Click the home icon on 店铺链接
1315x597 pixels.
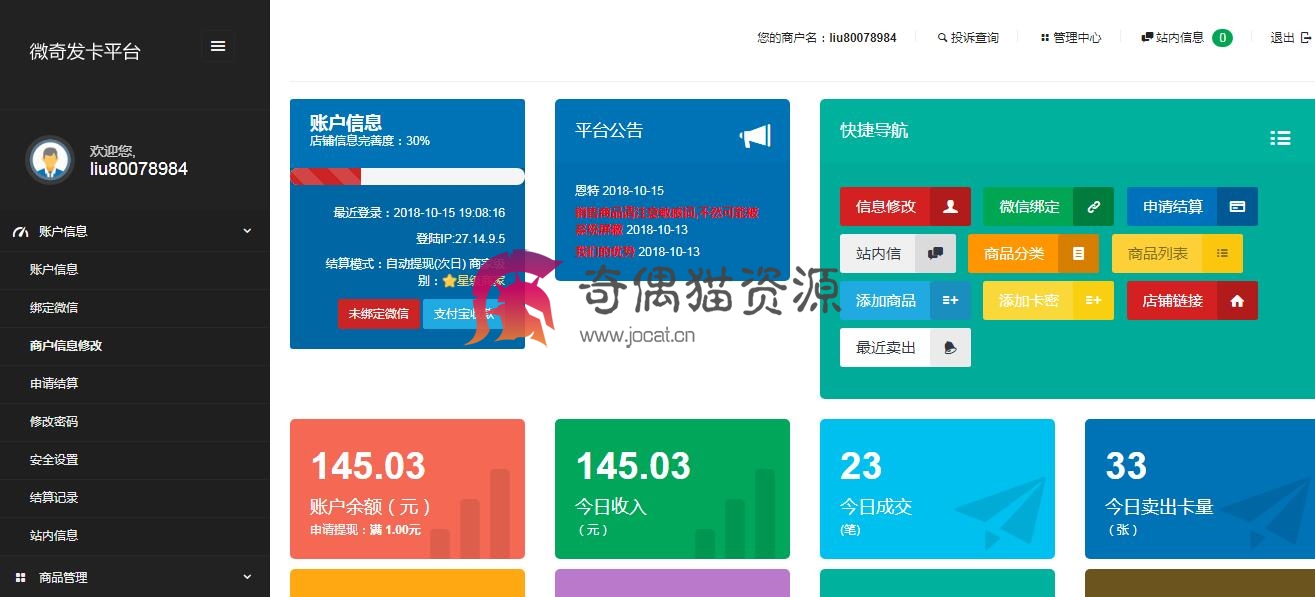point(1237,300)
